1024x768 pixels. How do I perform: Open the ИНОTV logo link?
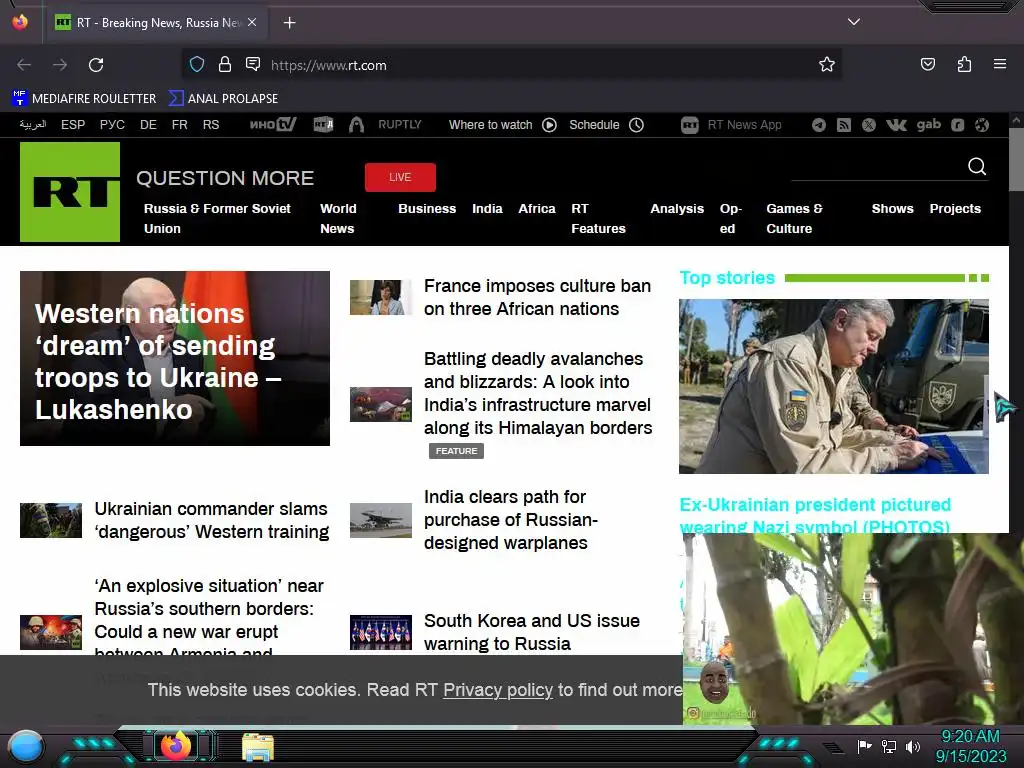tap(273, 124)
